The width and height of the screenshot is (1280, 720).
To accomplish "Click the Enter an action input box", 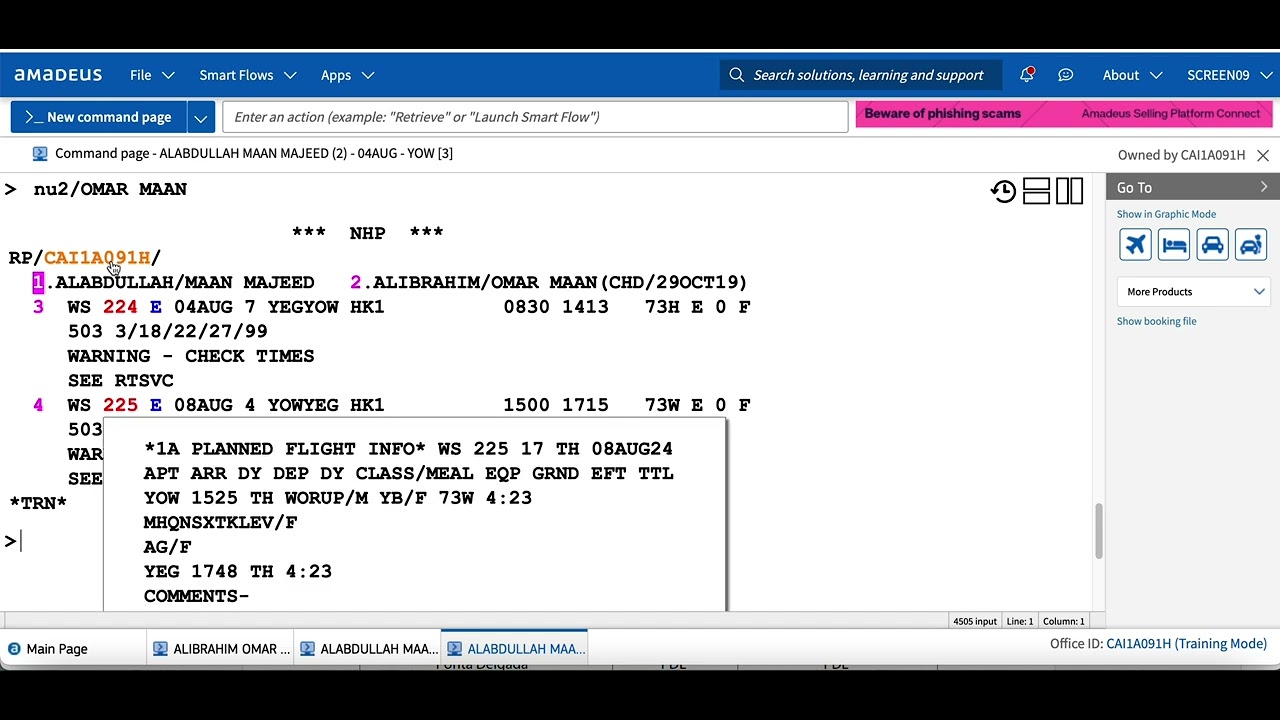I will click(x=535, y=117).
